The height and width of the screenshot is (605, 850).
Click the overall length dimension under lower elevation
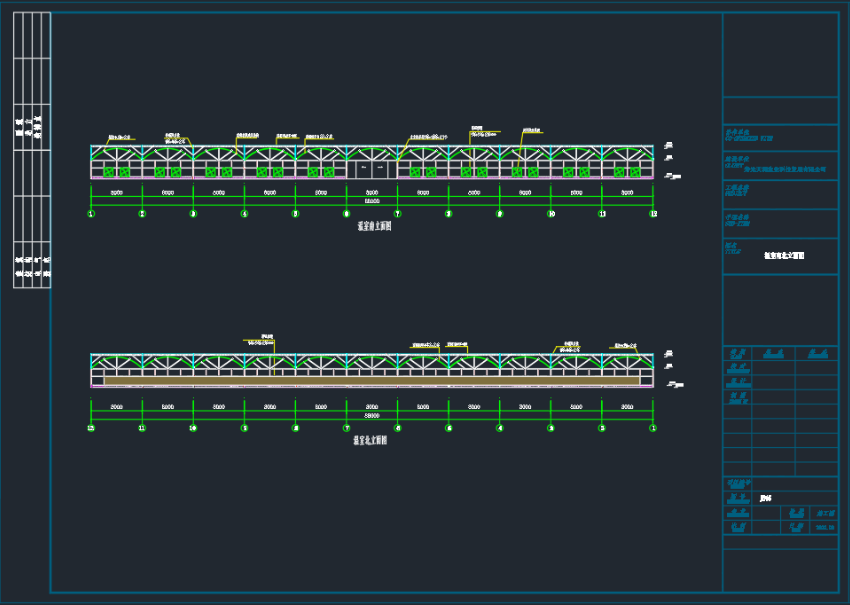point(372,415)
